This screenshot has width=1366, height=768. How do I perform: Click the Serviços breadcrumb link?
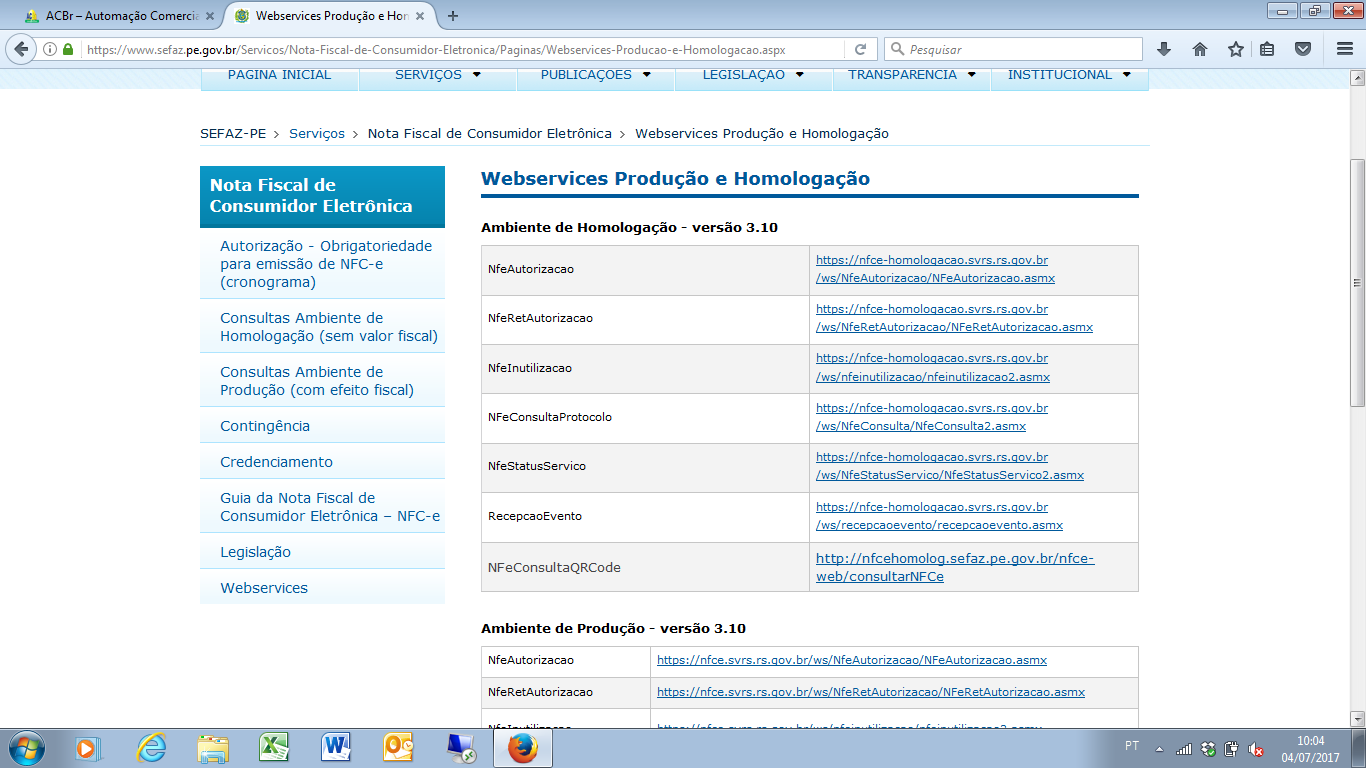317,134
